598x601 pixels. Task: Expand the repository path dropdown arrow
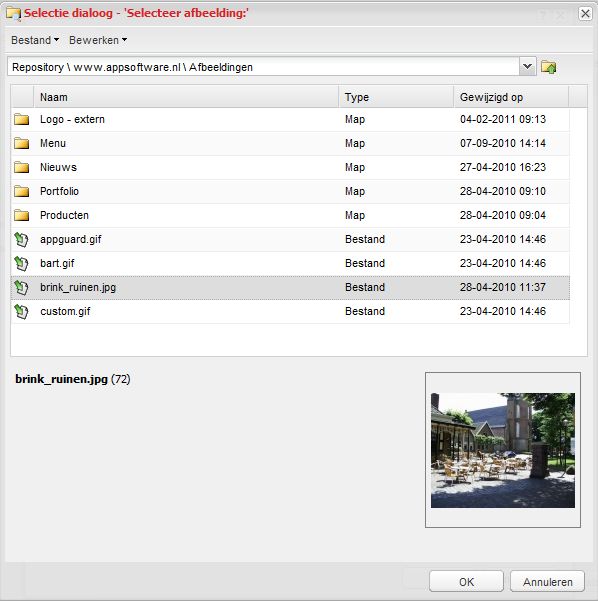click(x=527, y=67)
